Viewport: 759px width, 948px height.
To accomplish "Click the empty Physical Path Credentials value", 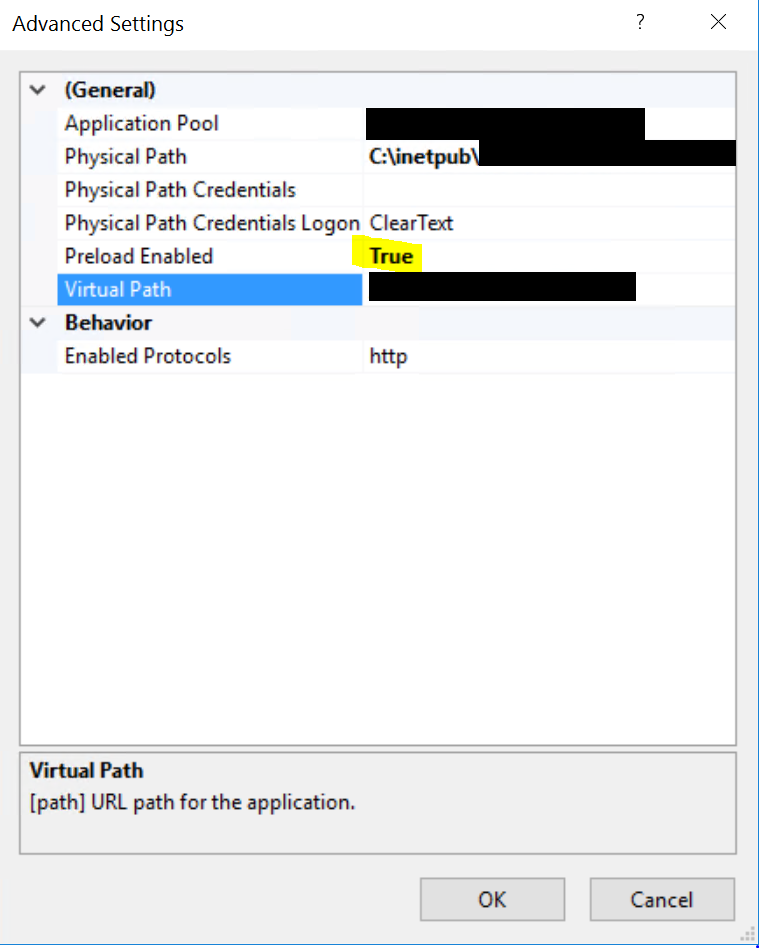I will pyautogui.click(x=550, y=190).
